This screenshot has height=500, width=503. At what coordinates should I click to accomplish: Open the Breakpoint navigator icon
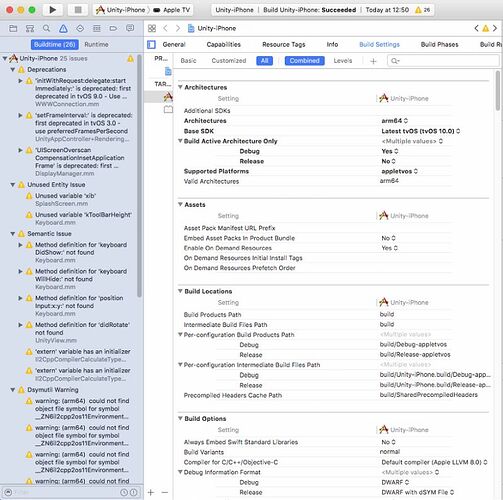(x=113, y=29)
